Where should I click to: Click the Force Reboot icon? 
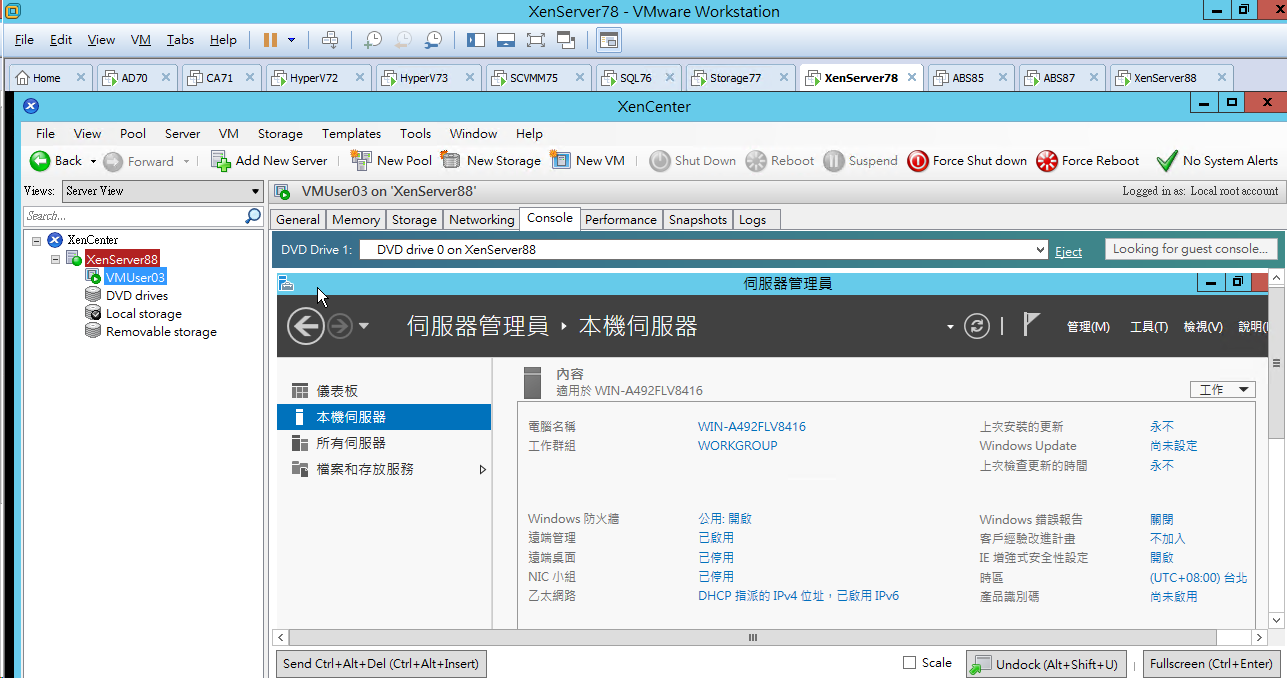[1047, 160]
